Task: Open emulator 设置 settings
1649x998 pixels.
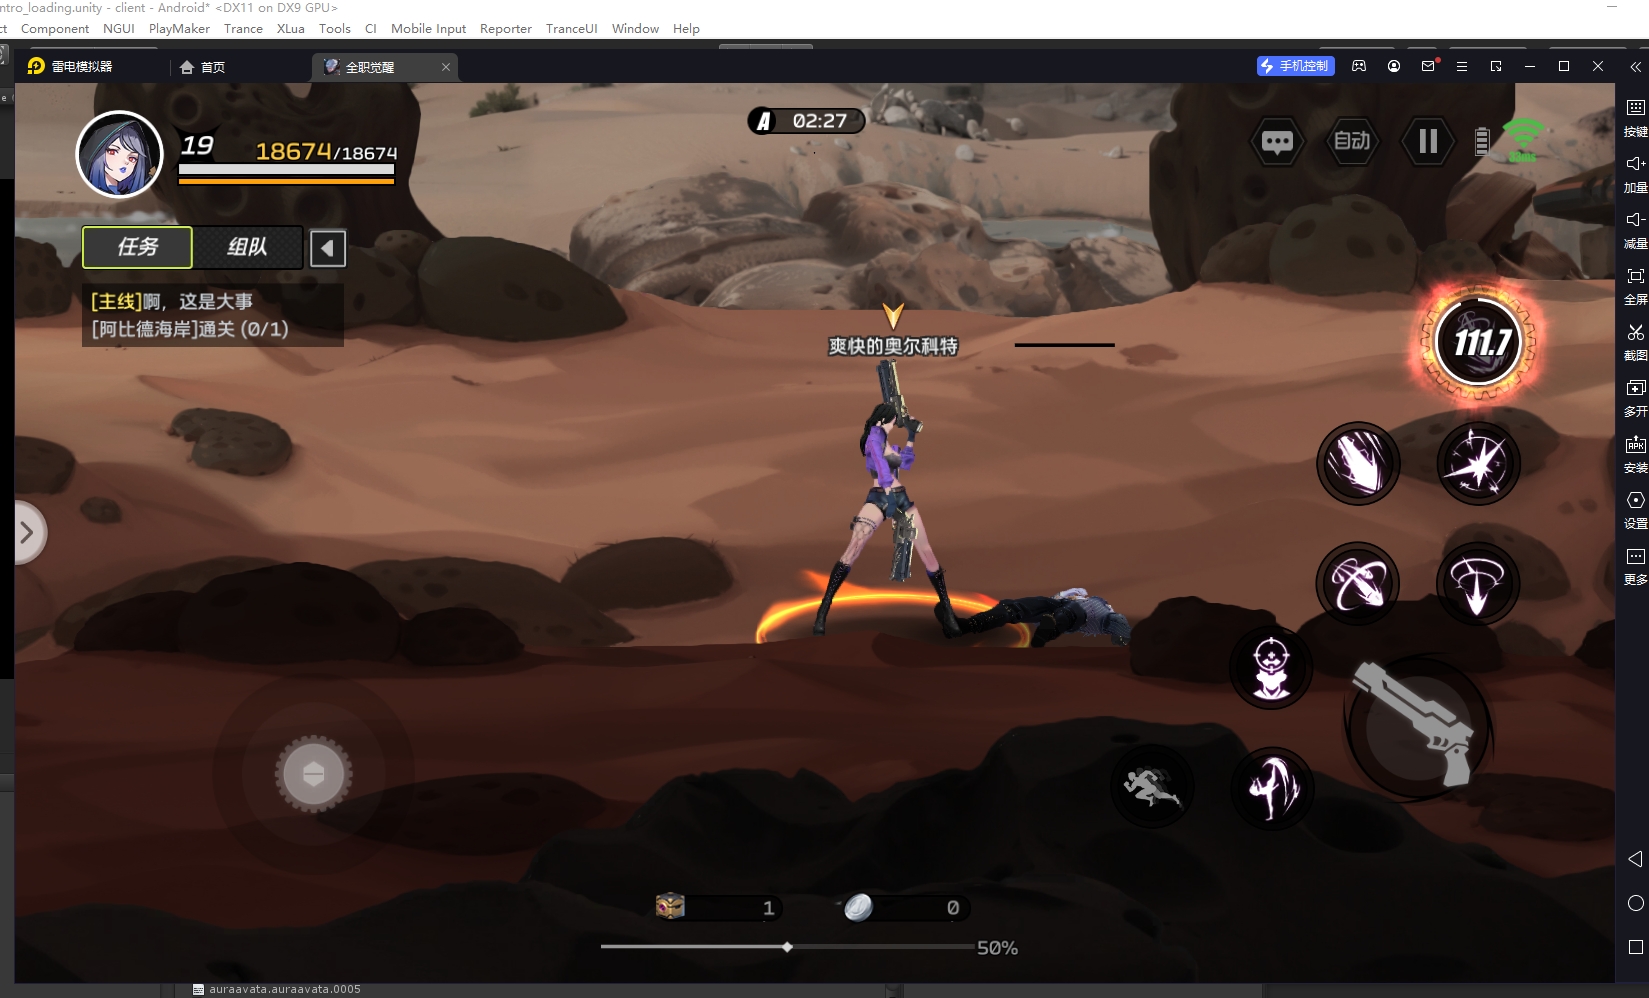Action: click(x=1635, y=510)
